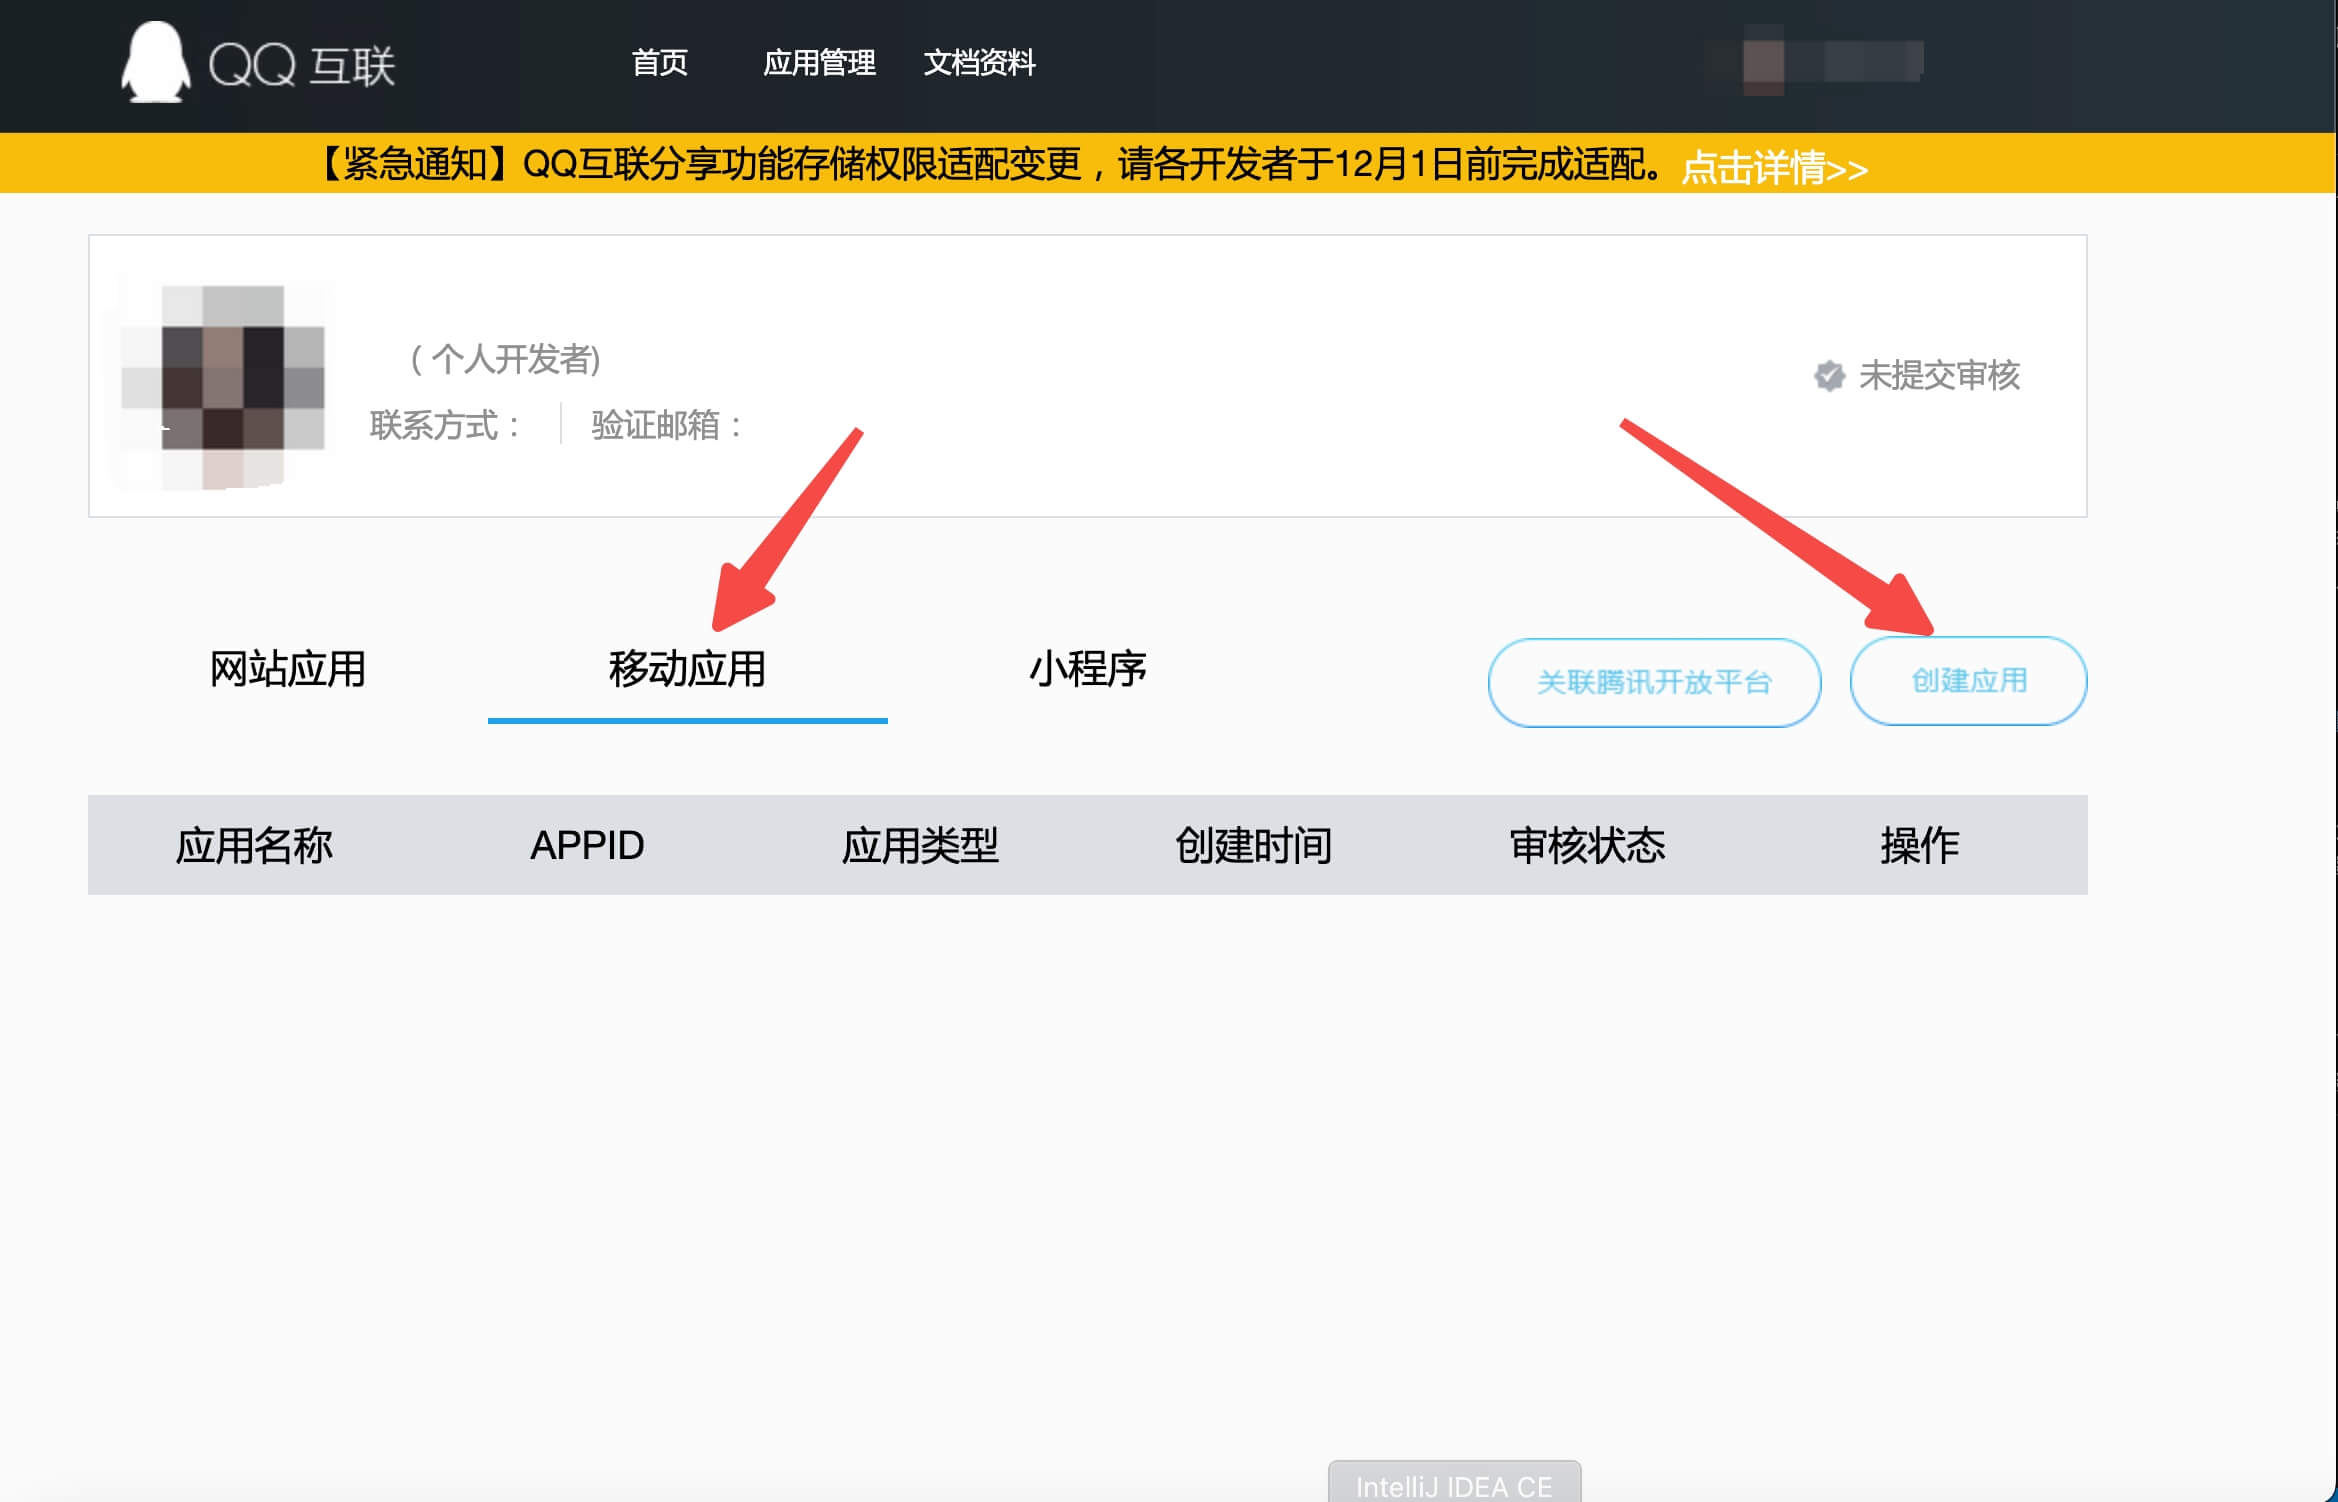Click the blurred user avatar in header
The image size is (2338, 1502).
[x=1763, y=62]
